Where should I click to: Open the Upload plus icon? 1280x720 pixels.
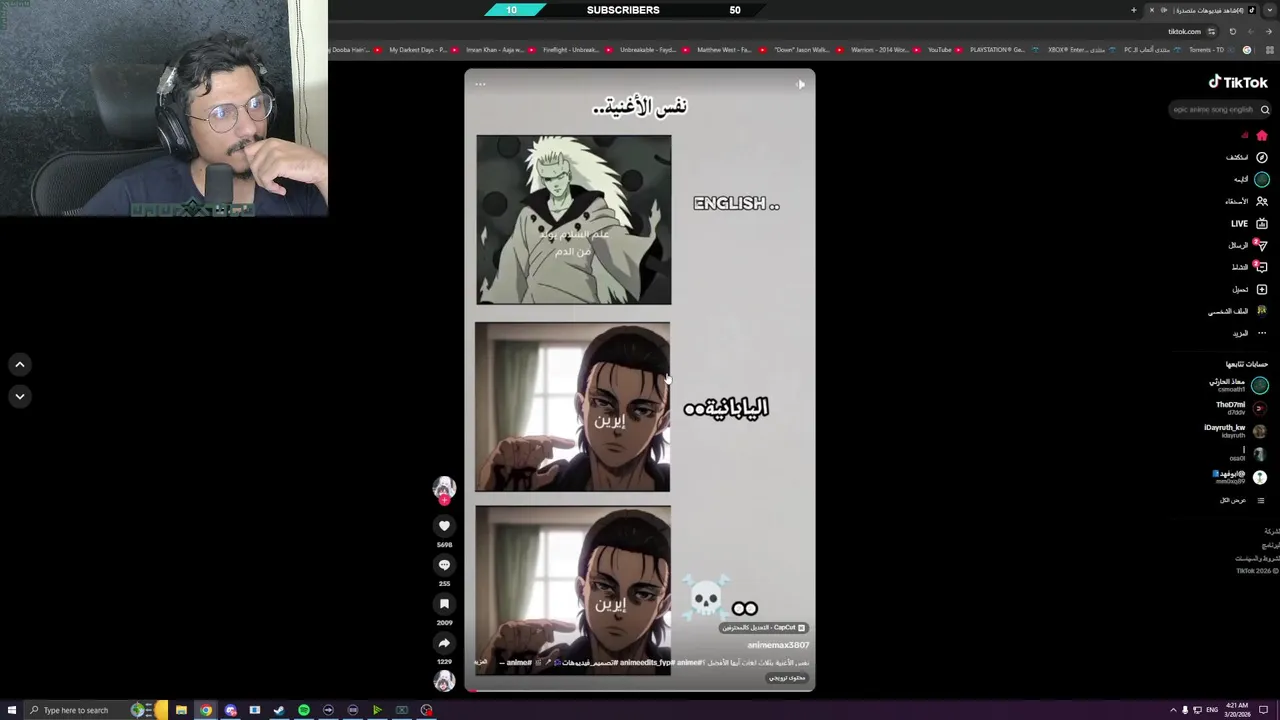click(x=1262, y=289)
